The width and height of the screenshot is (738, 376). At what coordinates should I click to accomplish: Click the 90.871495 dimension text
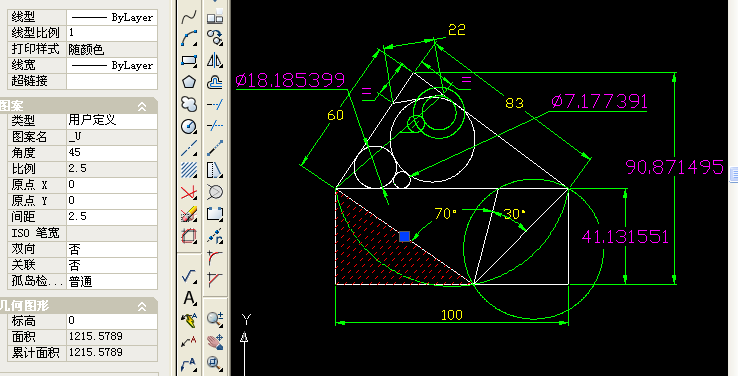coord(674,168)
